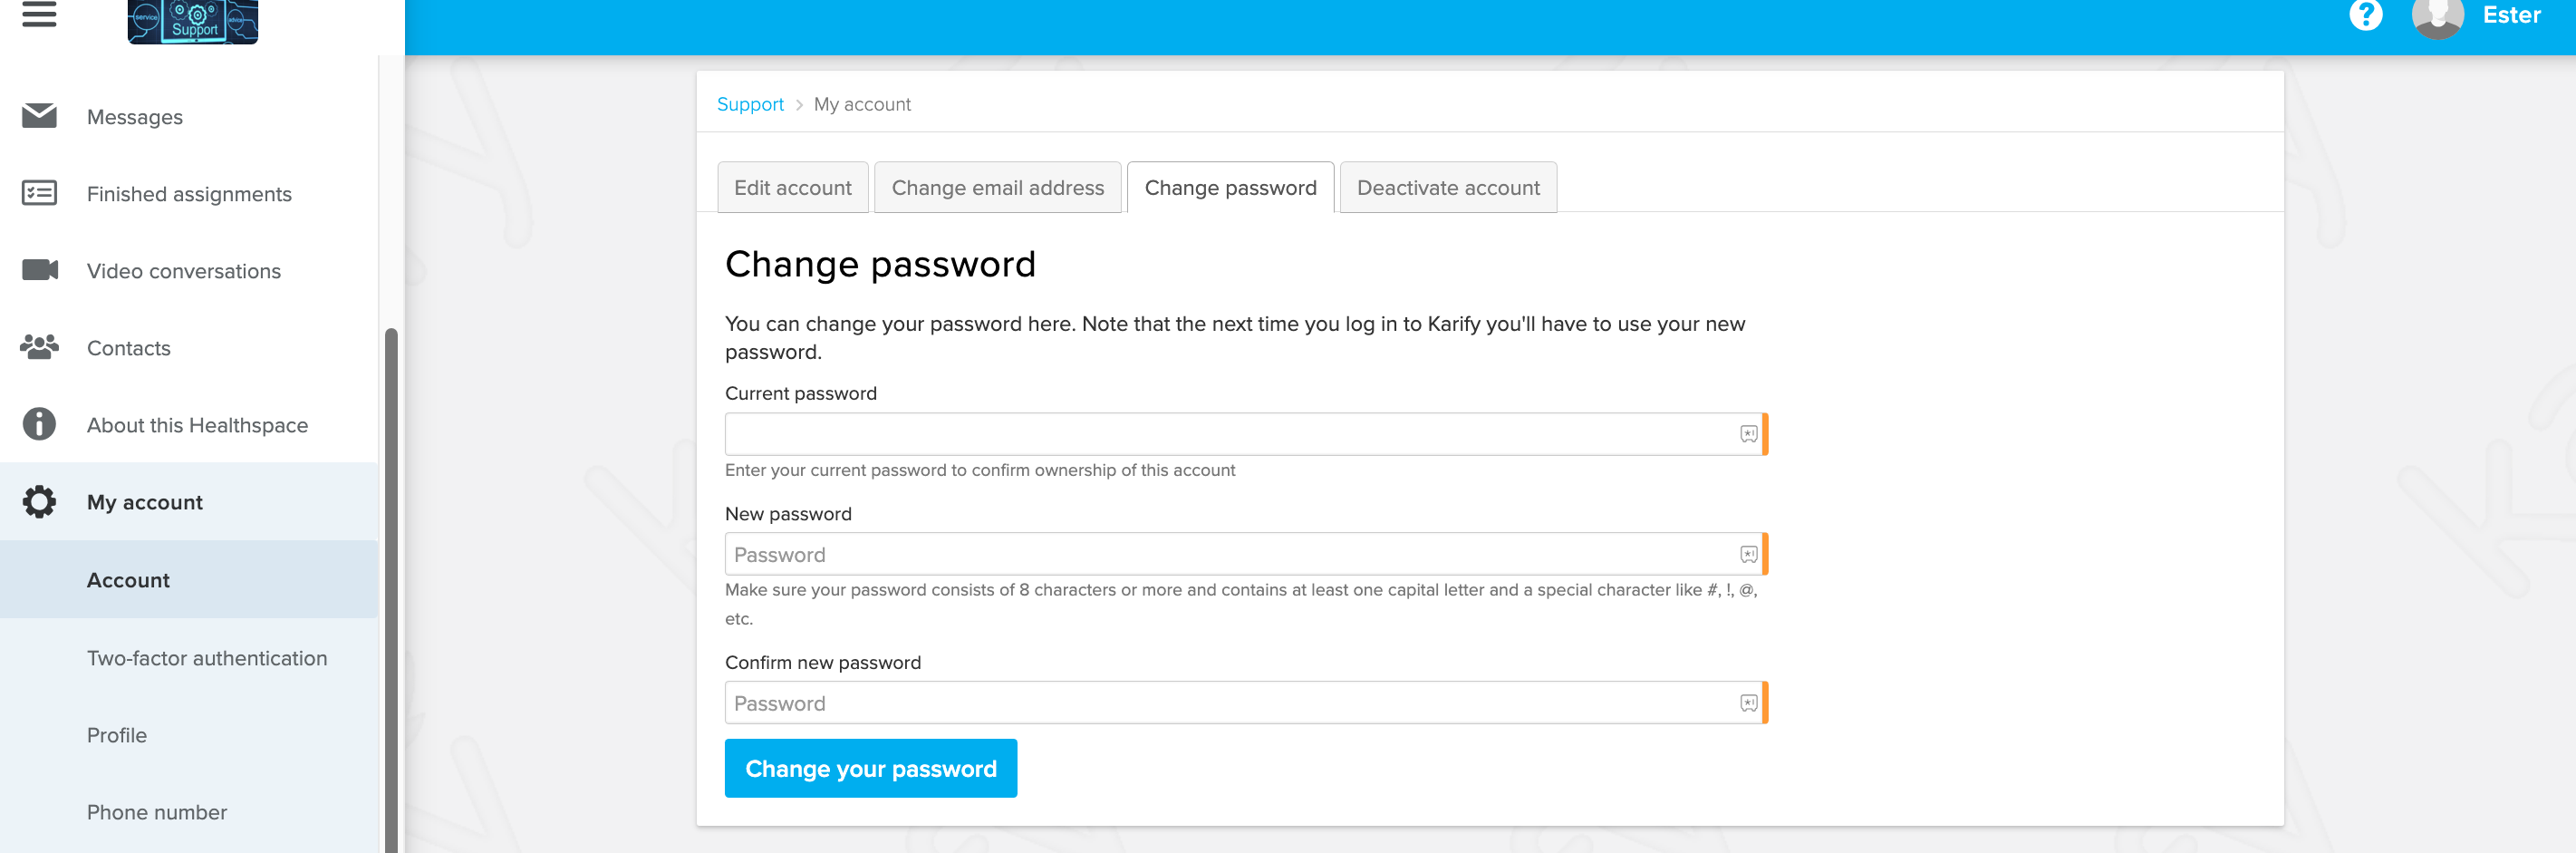The height and width of the screenshot is (853, 2576).
Task: Click the sidebar vertical scrollbar
Action: (x=391, y=590)
